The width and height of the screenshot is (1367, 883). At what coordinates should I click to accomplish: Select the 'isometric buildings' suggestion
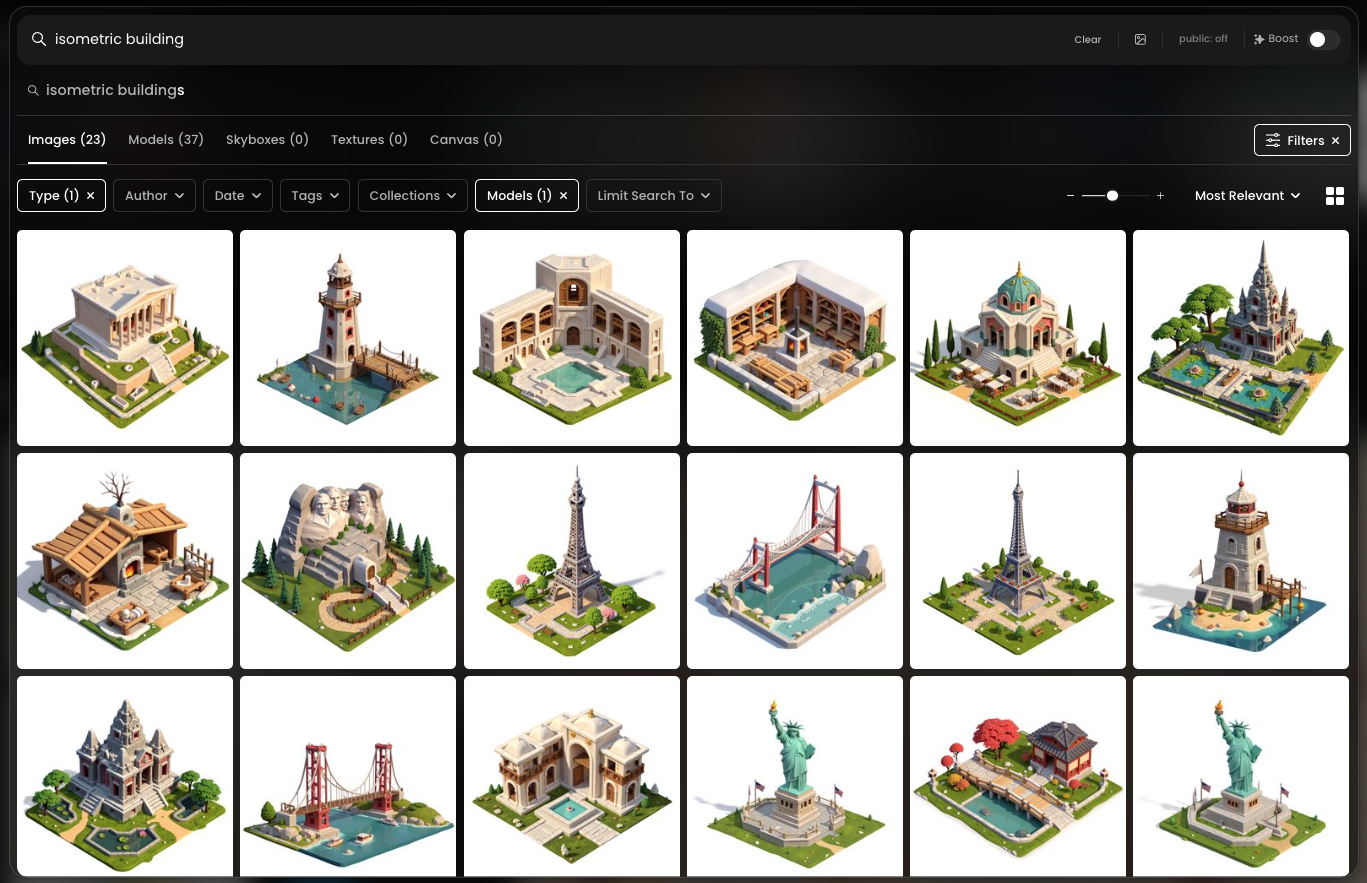(x=115, y=90)
